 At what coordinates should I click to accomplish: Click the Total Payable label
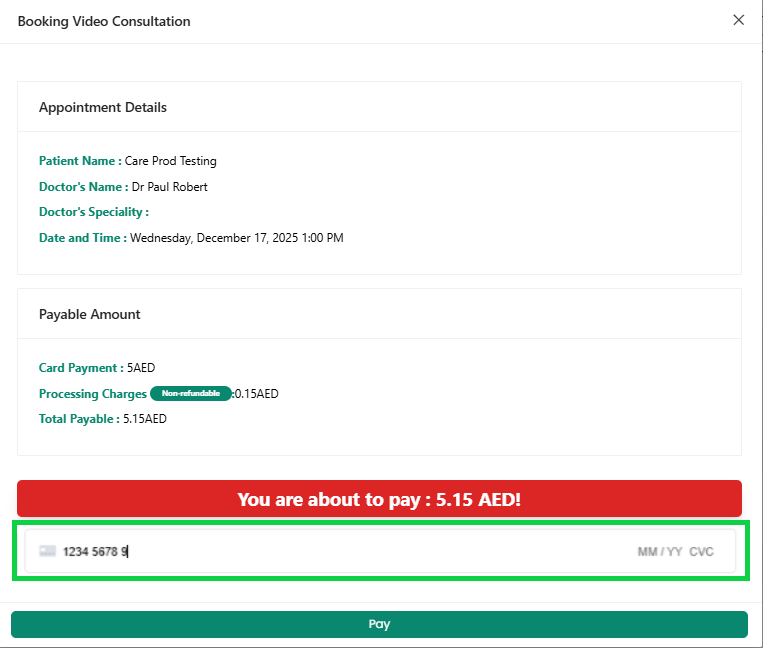79,419
